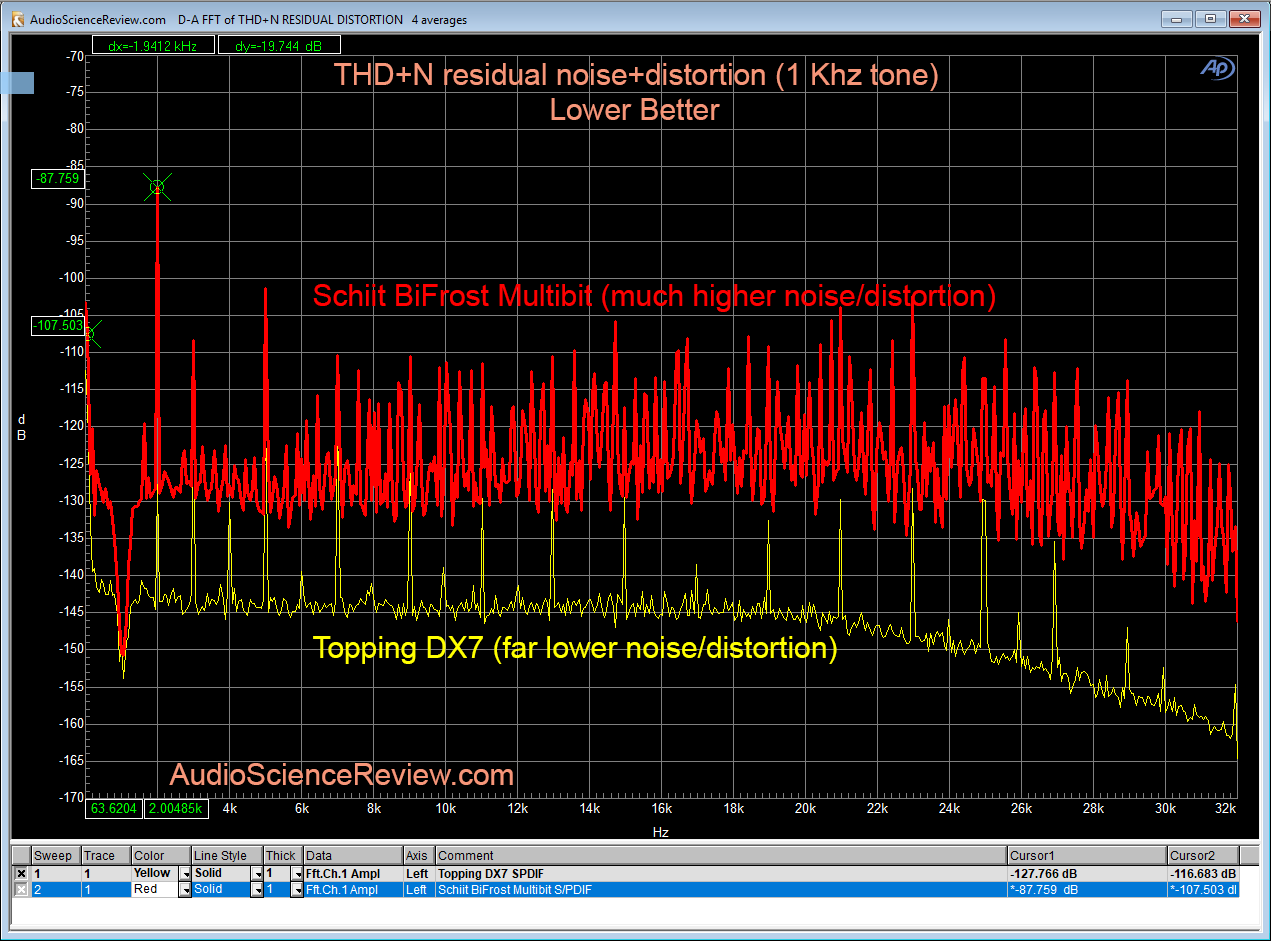Image resolution: width=1271 pixels, height=941 pixels.
Task: Click the dB y-axis label
Action: coord(21,427)
